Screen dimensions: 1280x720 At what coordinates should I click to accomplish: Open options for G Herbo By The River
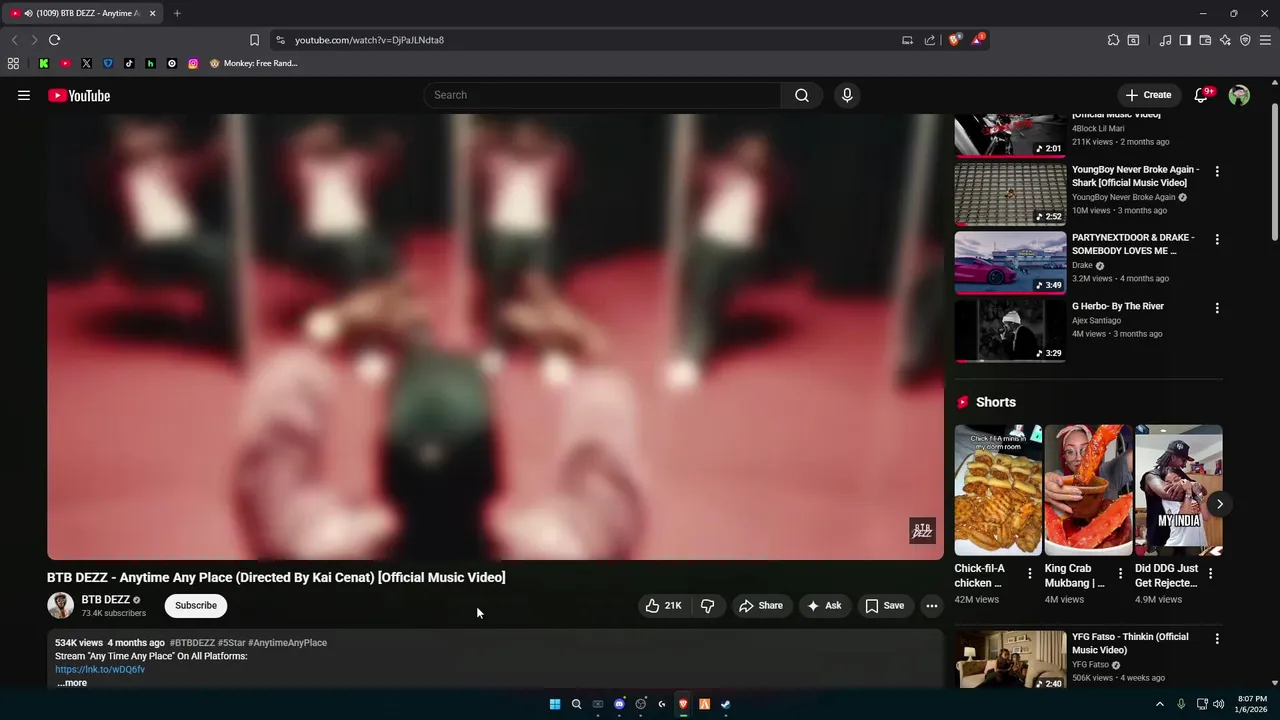tap(1217, 308)
